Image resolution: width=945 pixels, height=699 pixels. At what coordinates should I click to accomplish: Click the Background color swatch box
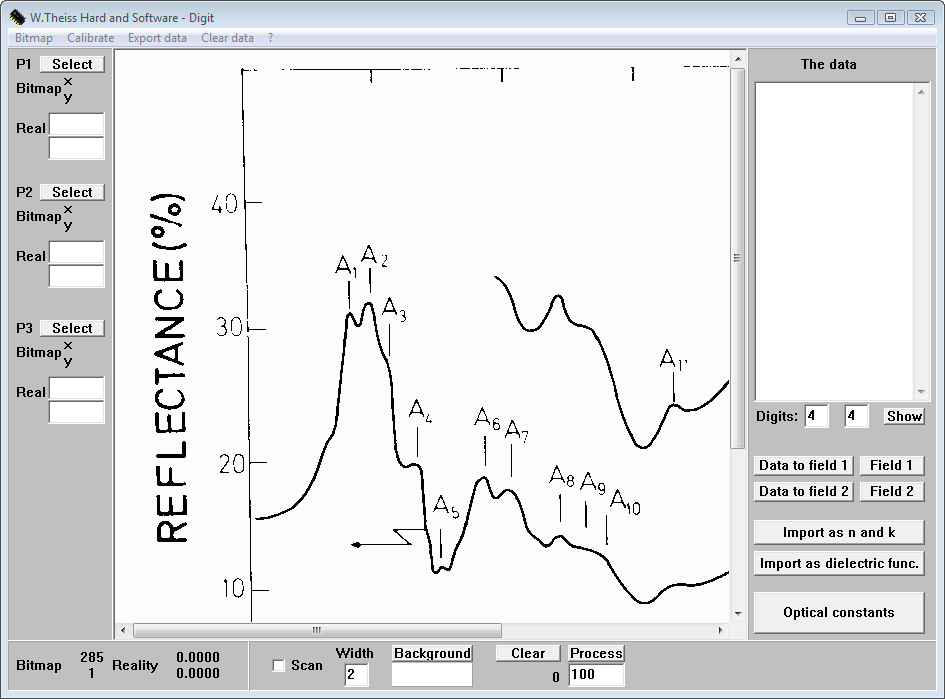pyautogui.click(x=431, y=675)
